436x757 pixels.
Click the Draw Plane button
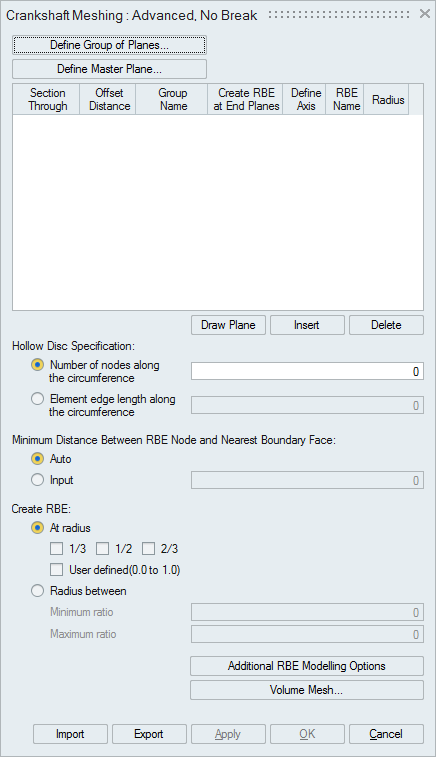pos(228,325)
